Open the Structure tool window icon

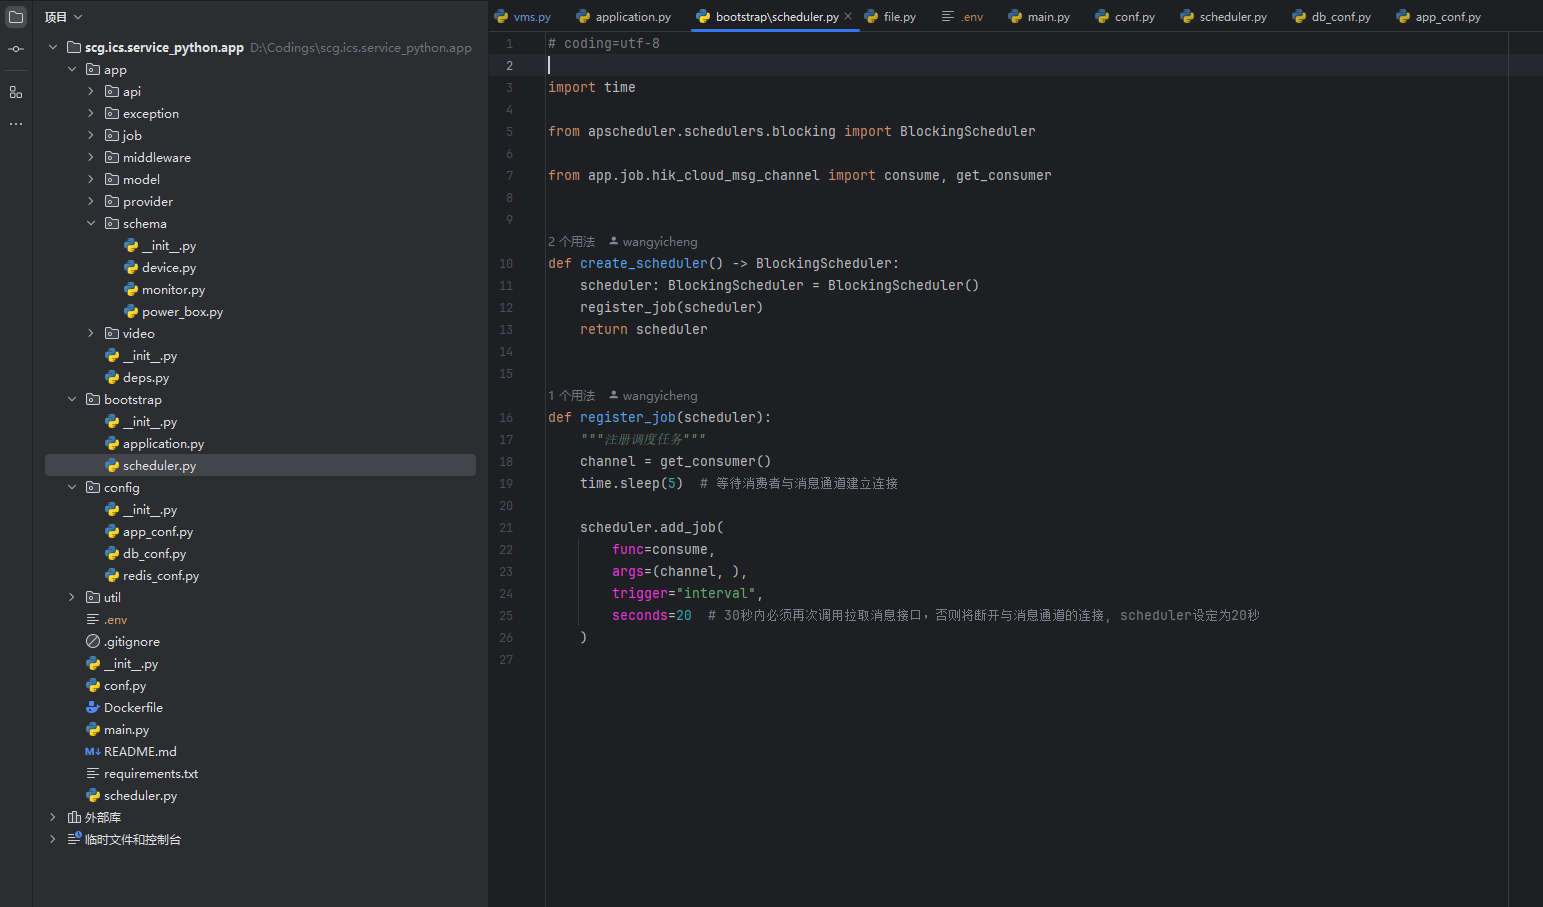coord(16,92)
